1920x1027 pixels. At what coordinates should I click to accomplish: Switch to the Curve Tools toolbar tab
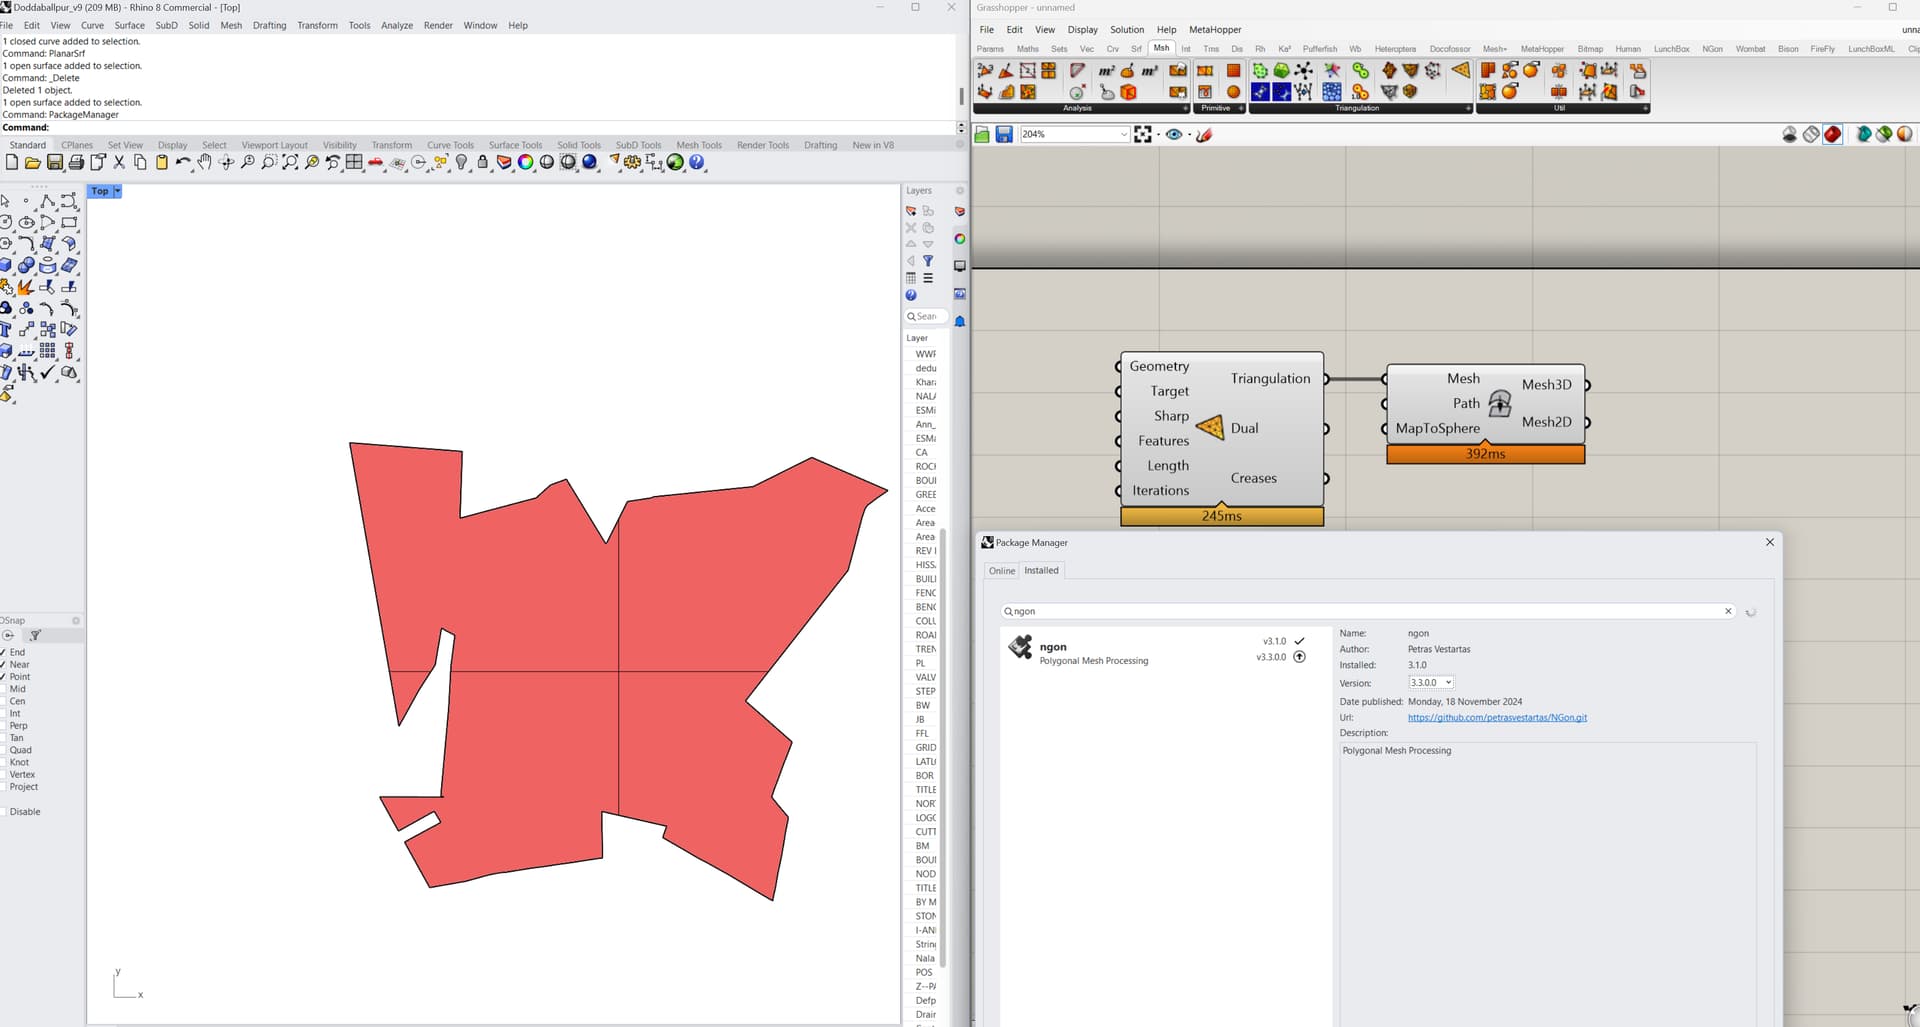click(450, 145)
